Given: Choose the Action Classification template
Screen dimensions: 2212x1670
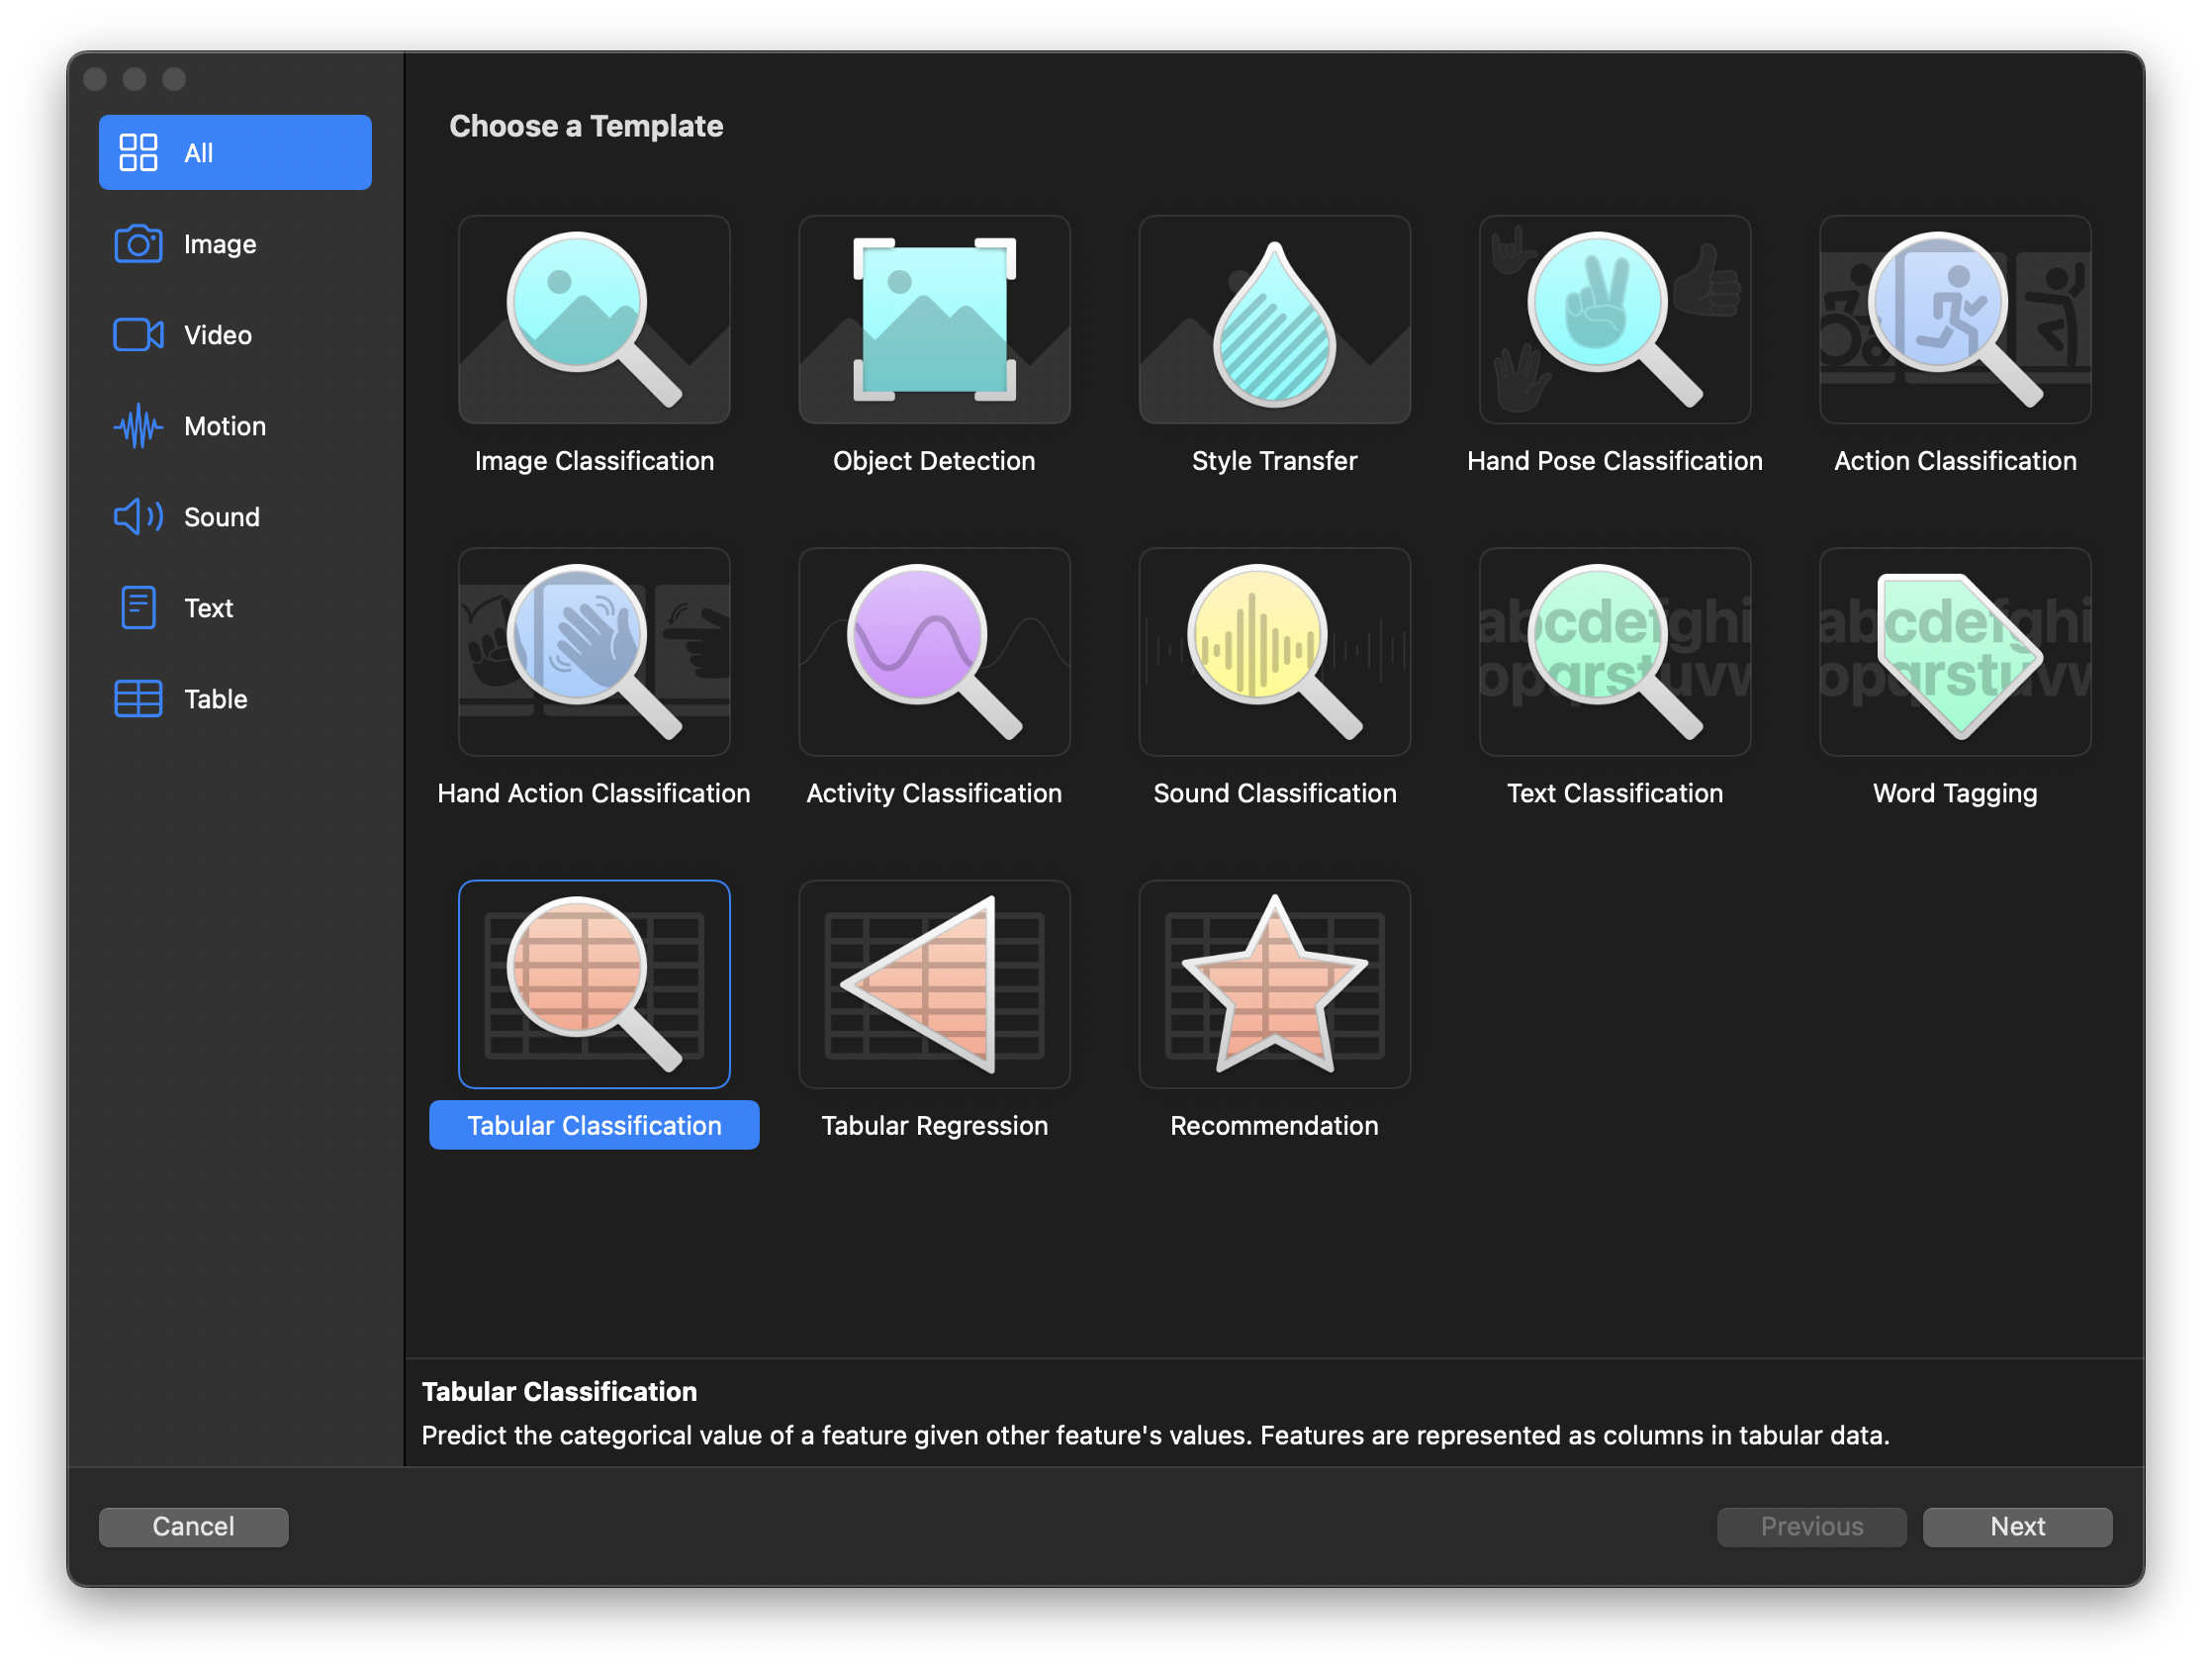Looking at the screenshot, I should click(1954, 320).
